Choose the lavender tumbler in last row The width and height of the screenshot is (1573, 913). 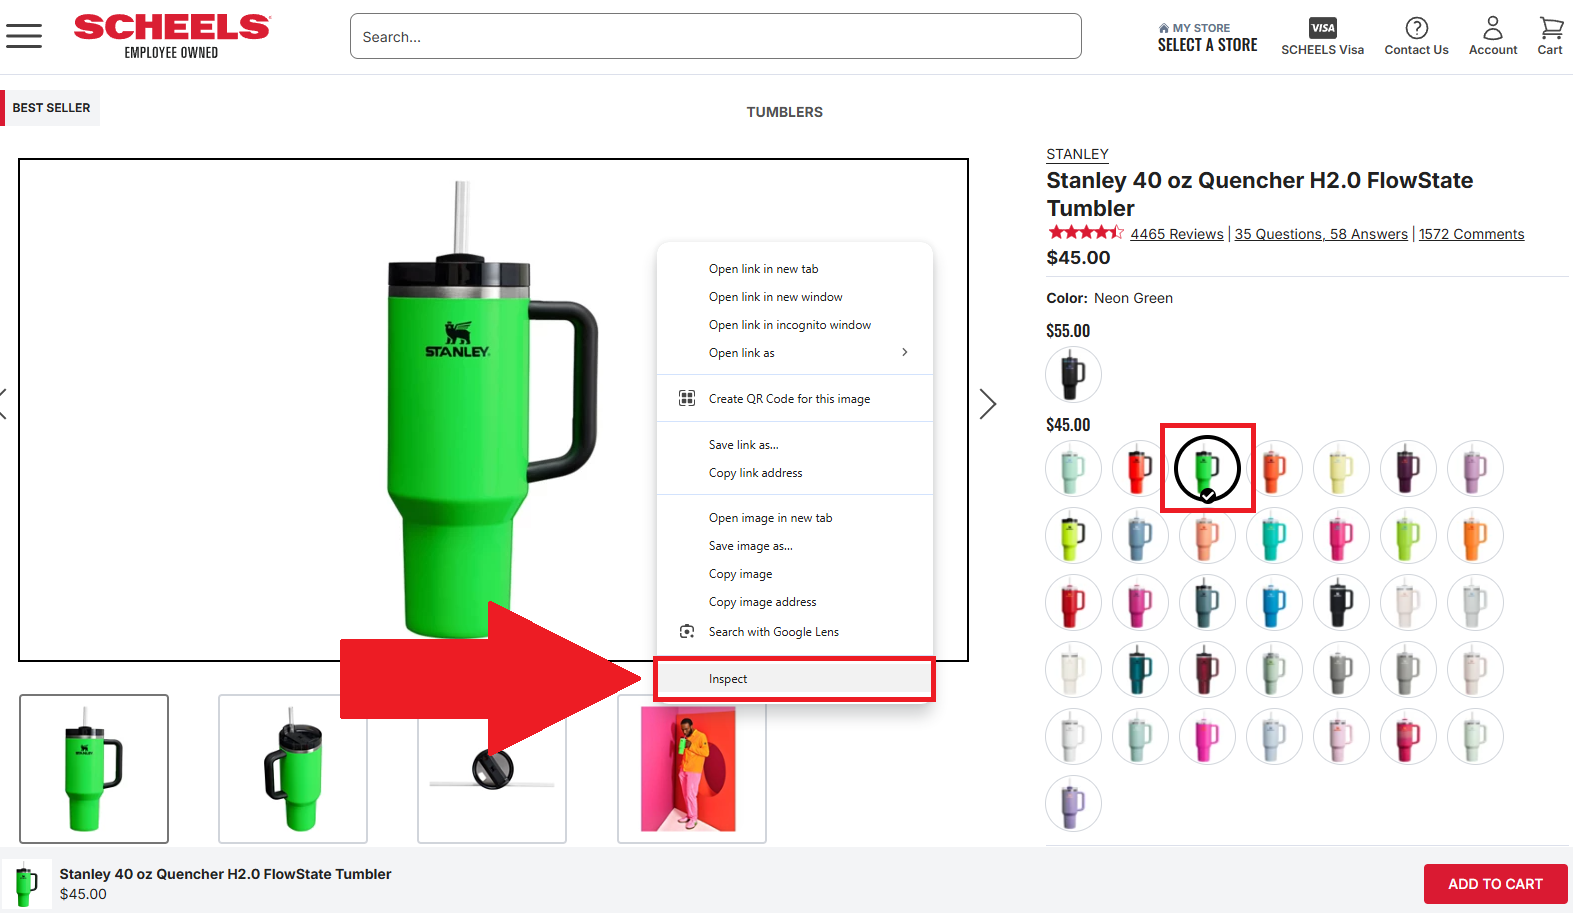1073,803
